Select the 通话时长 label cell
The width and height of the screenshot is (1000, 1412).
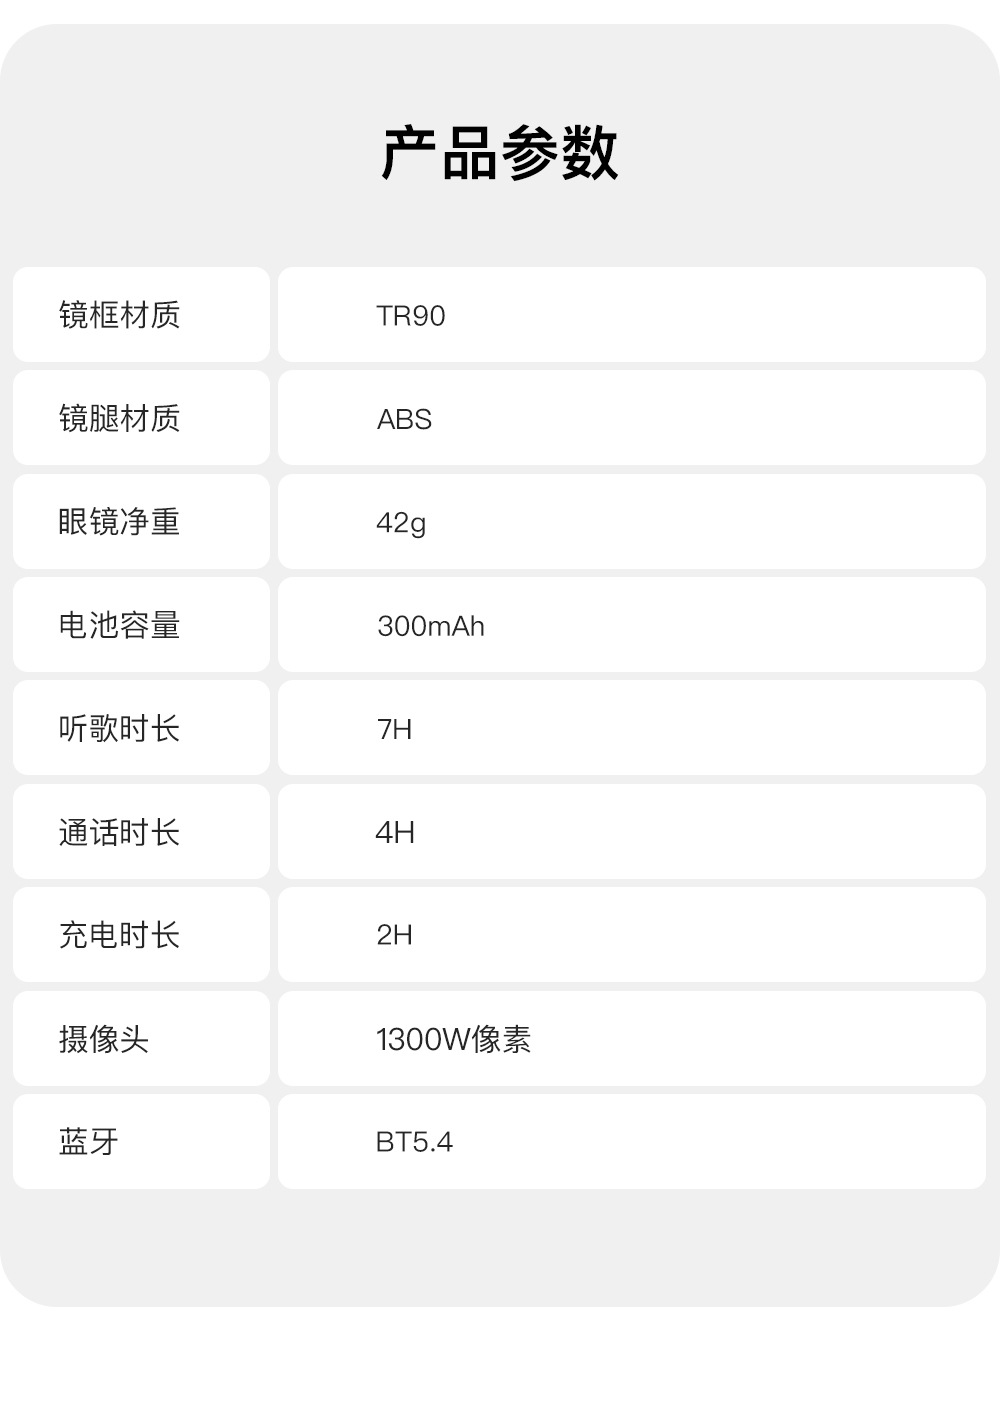click(x=141, y=831)
